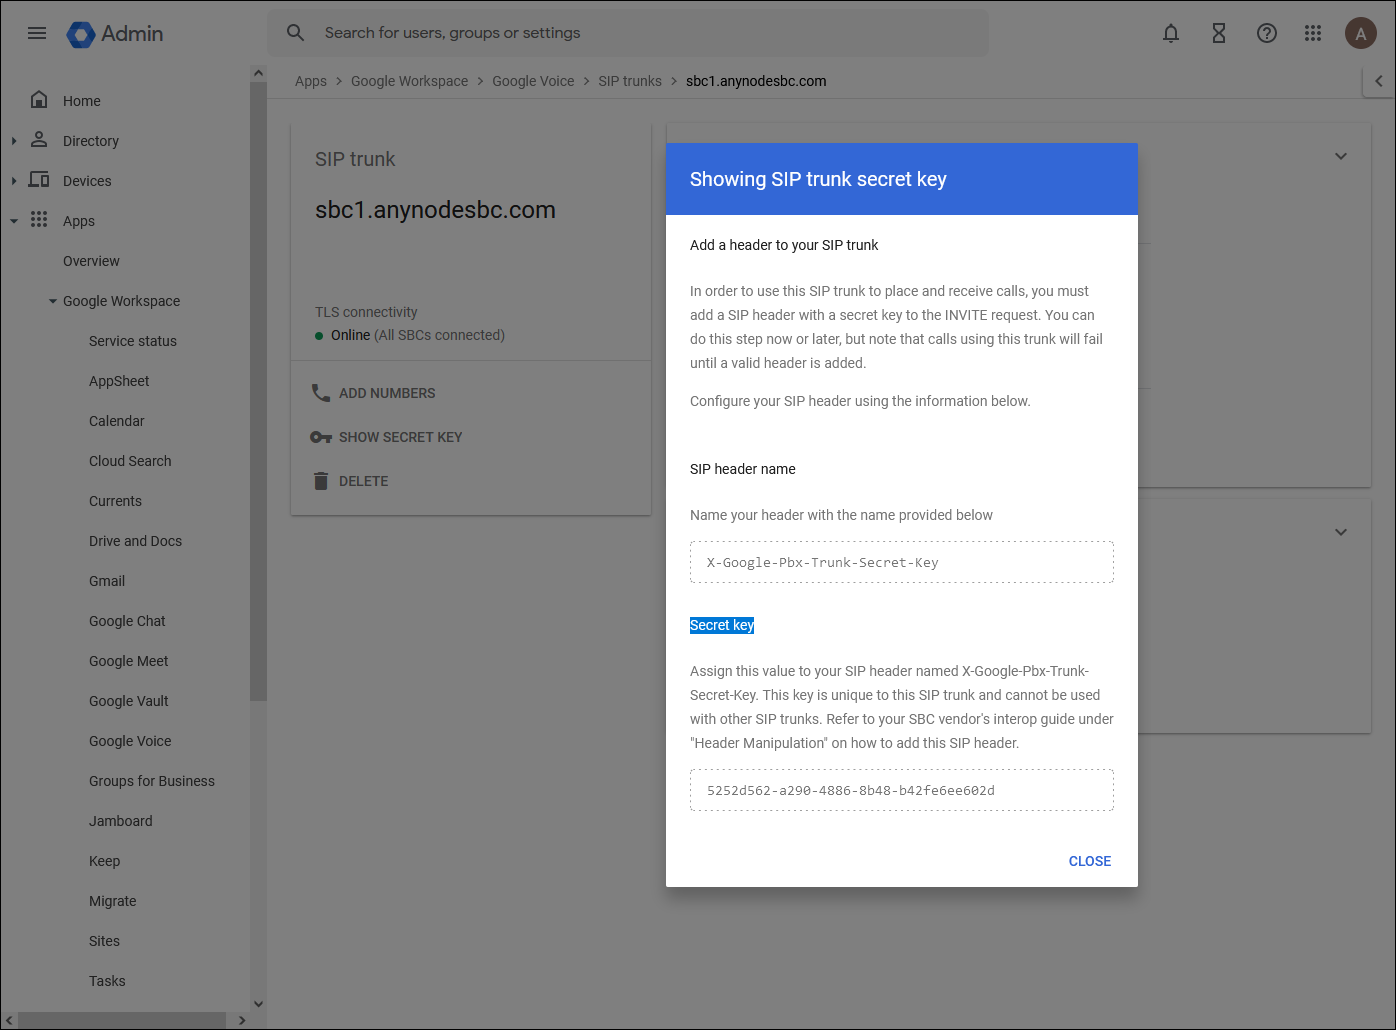Click the Apps grid icon in sidebar
This screenshot has width=1396, height=1030.
pos(39,219)
